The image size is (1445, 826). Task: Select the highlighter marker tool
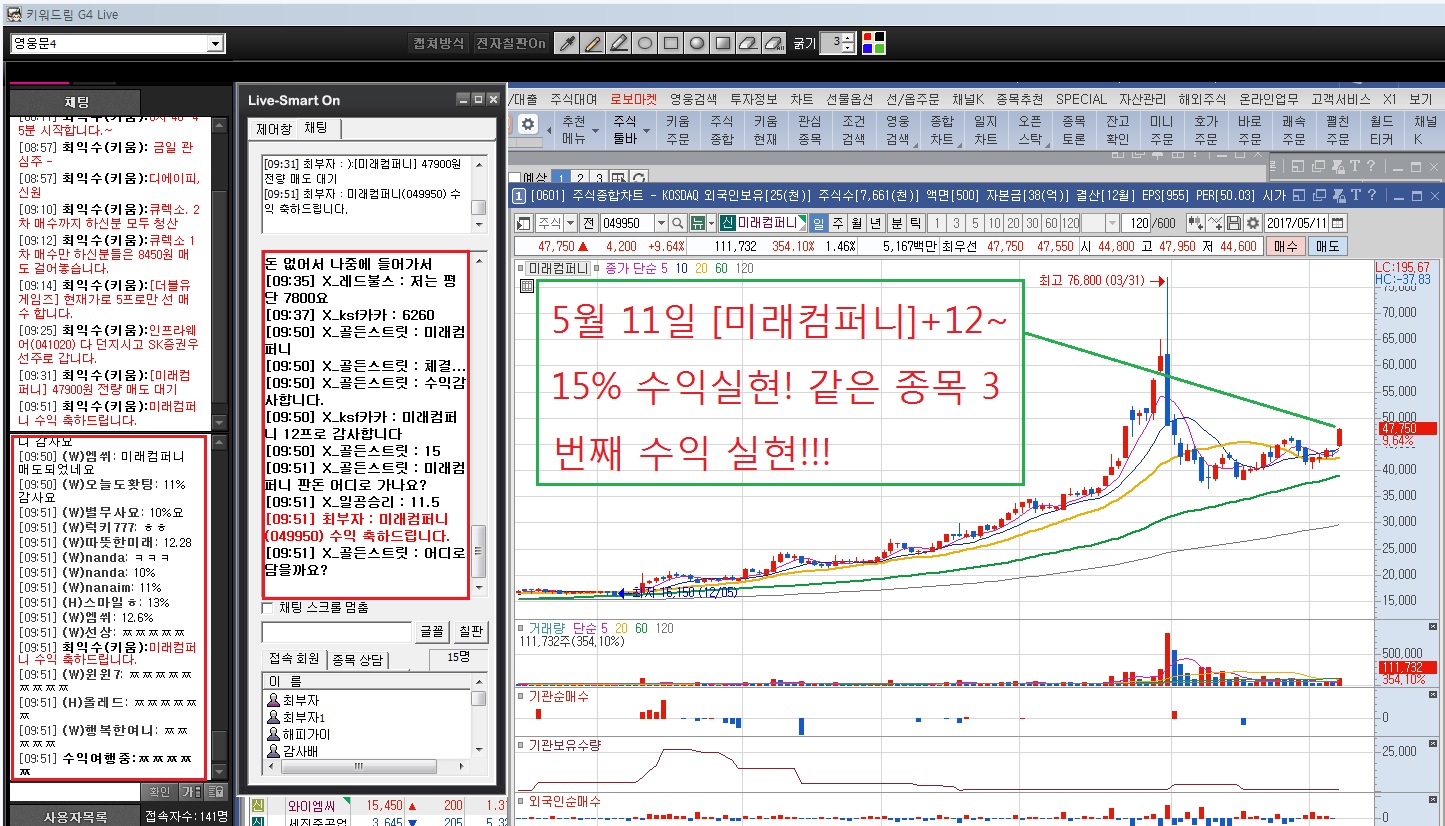pos(618,43)
